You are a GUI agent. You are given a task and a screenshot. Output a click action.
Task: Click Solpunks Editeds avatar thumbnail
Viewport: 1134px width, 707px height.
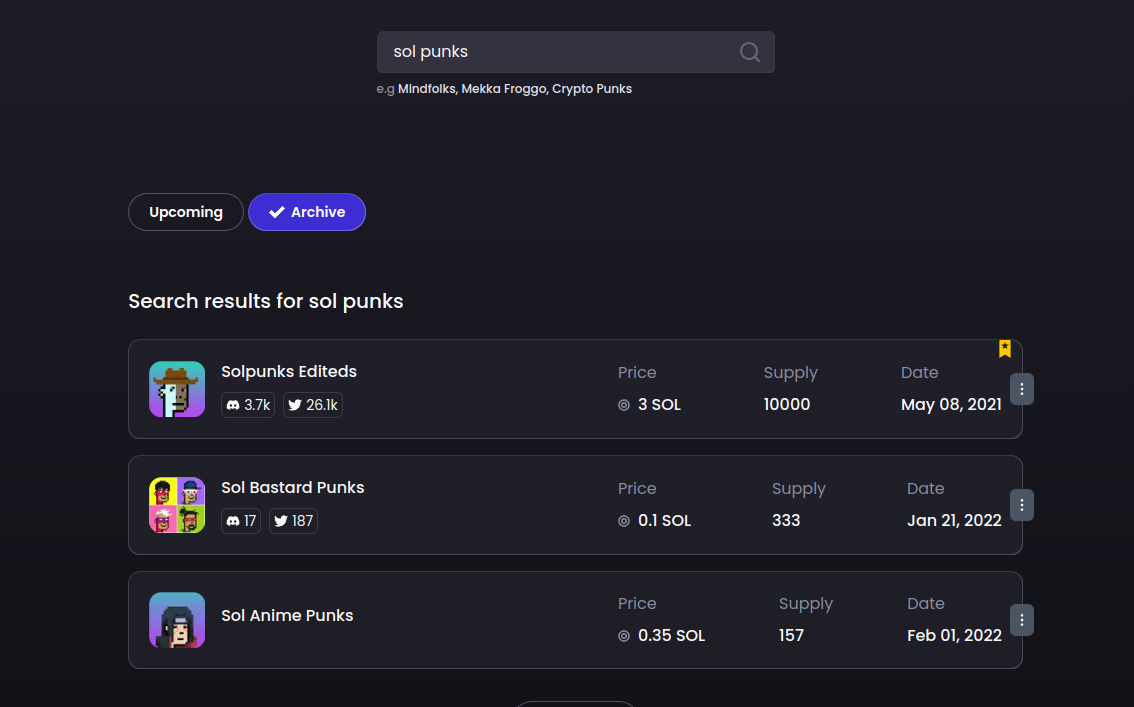177,389
